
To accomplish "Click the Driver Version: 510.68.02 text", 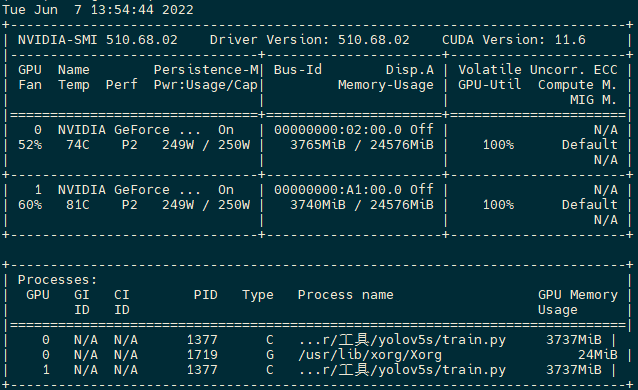I will (x=310, y=40).
